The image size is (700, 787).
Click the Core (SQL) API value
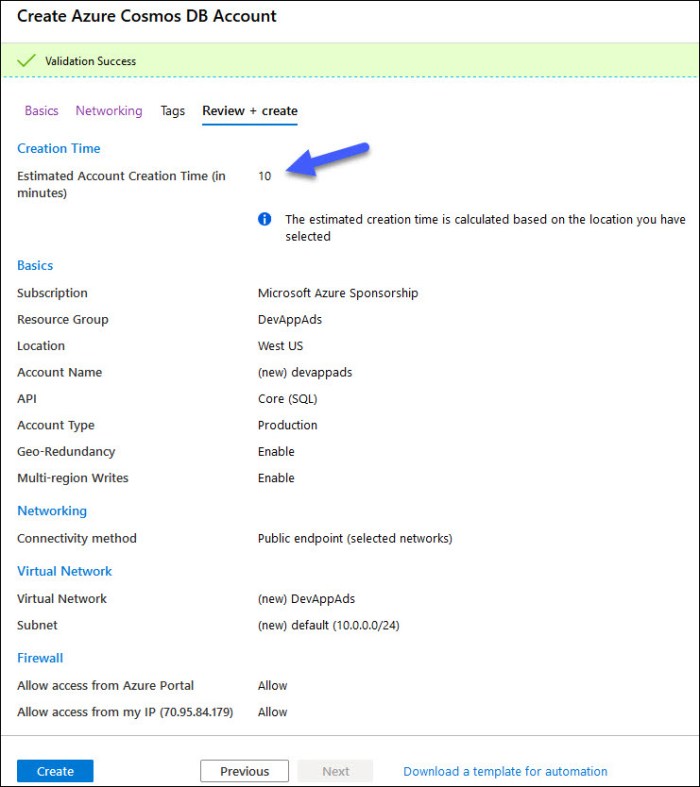coord(288,399)
